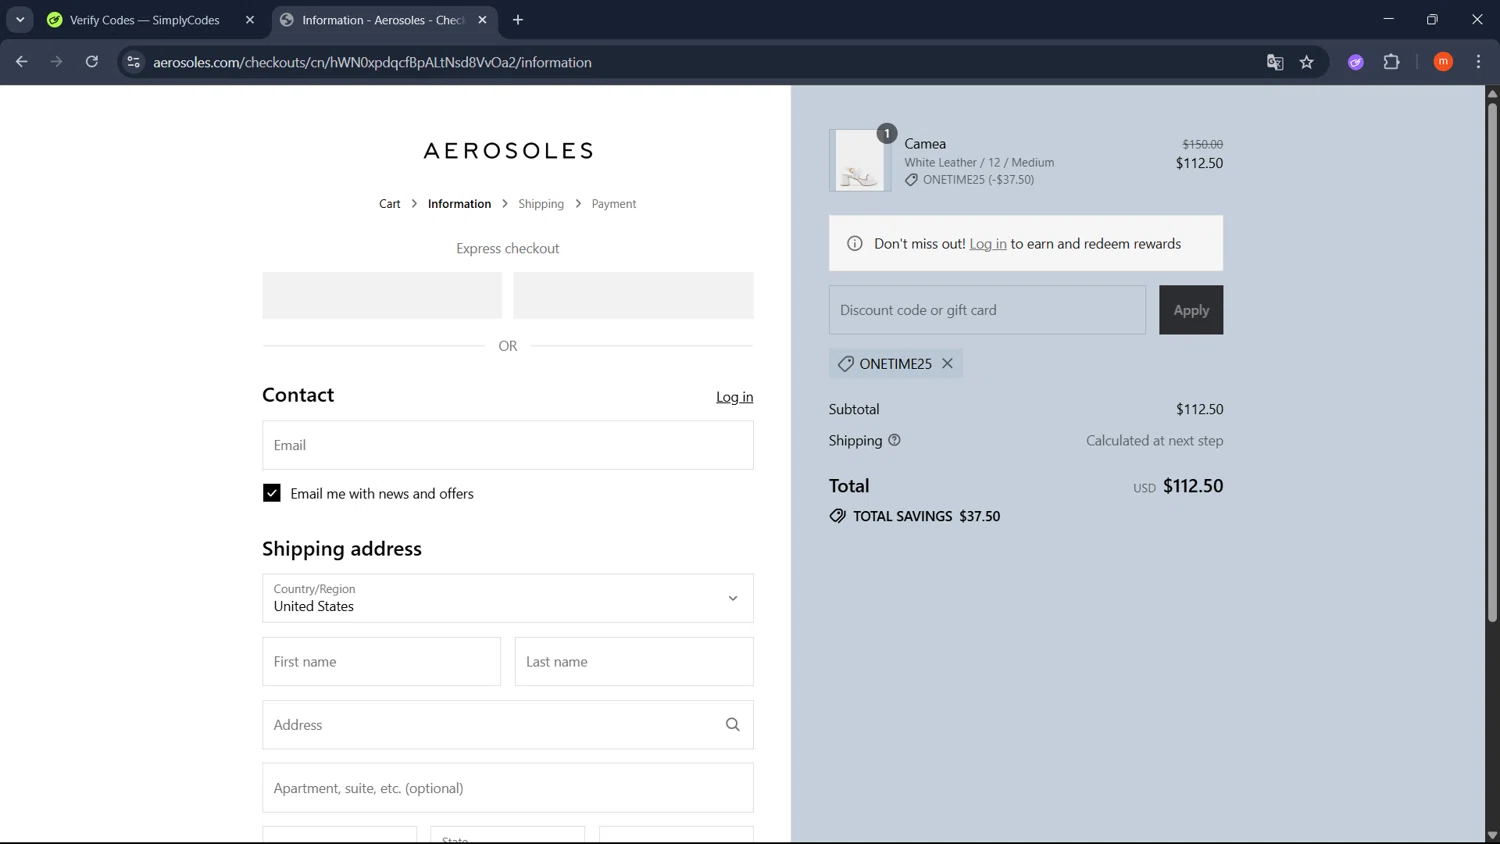Click the ONETIME25 (-$37.50) item discount text
Viewport: 1500px width, 844px height.
tap(978, 180)
